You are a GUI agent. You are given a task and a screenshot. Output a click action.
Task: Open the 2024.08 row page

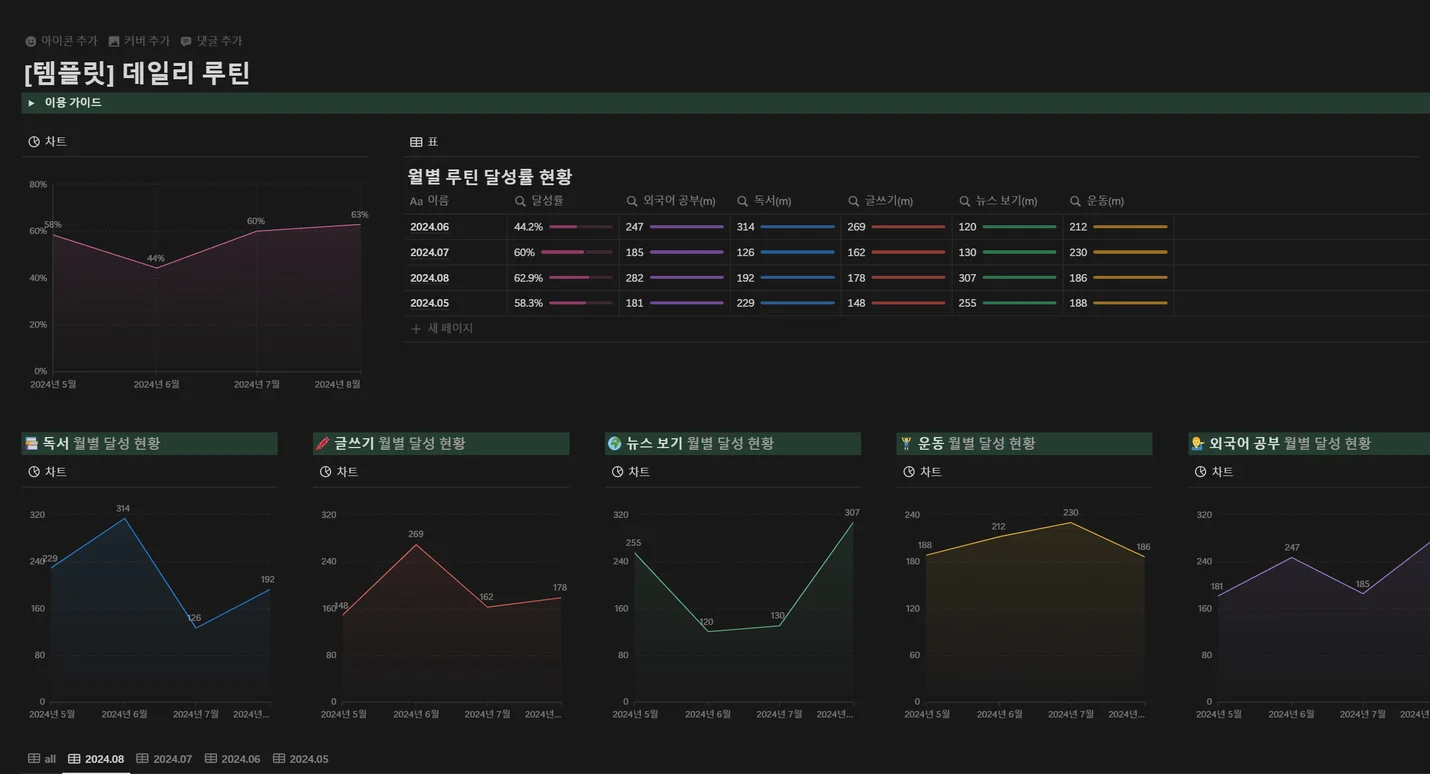[429, 278]
